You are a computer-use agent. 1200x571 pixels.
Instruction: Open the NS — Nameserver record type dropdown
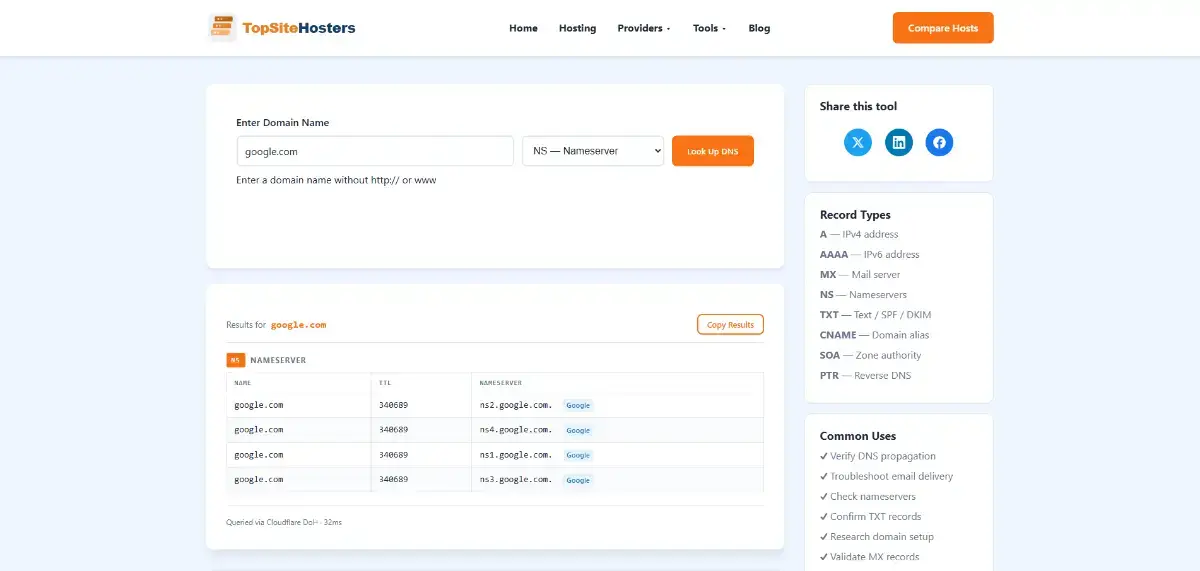pos(593,151)
